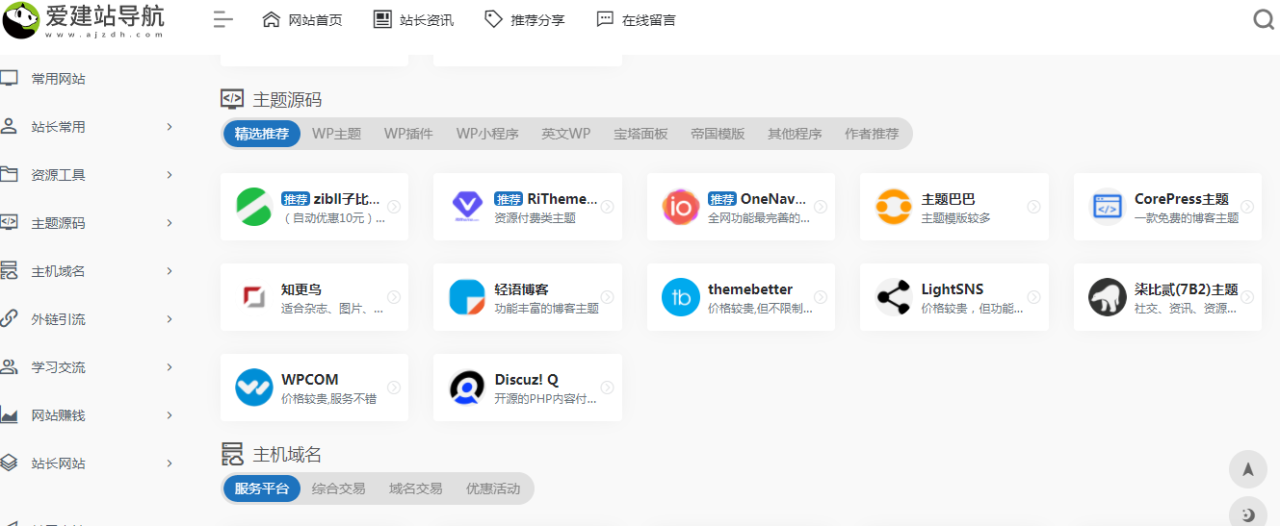The height and width of the screenshot is (526, 1280).
Task: Click the LightSNS share logo
Action: [893, 297]
